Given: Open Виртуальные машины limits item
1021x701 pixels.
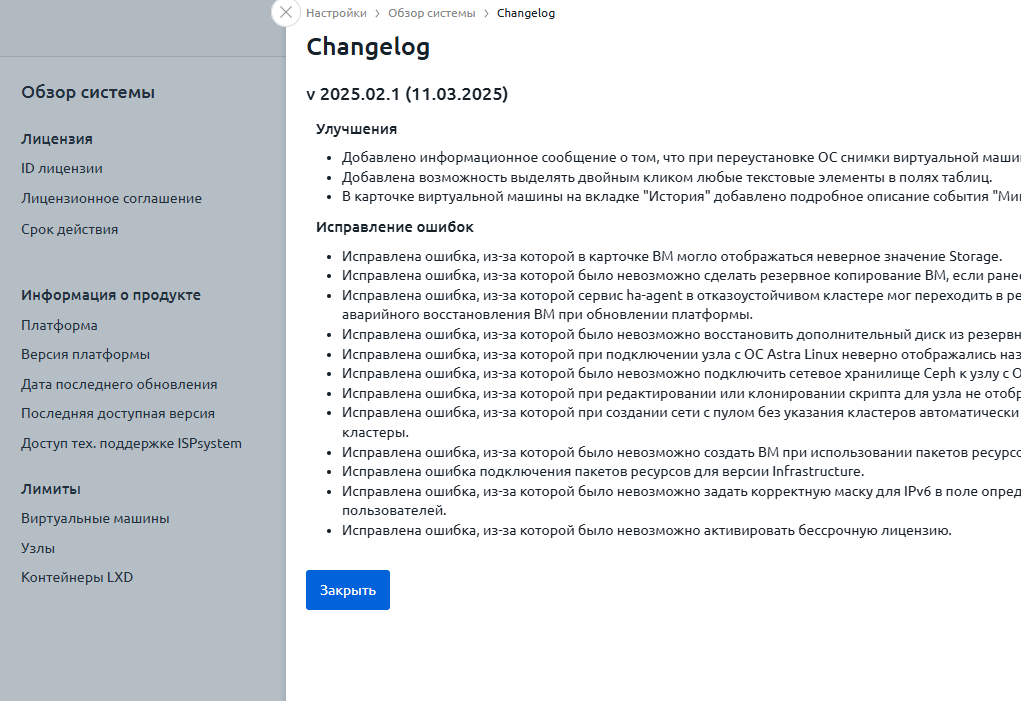Looking at the screenshot, I should click(95, 519).
